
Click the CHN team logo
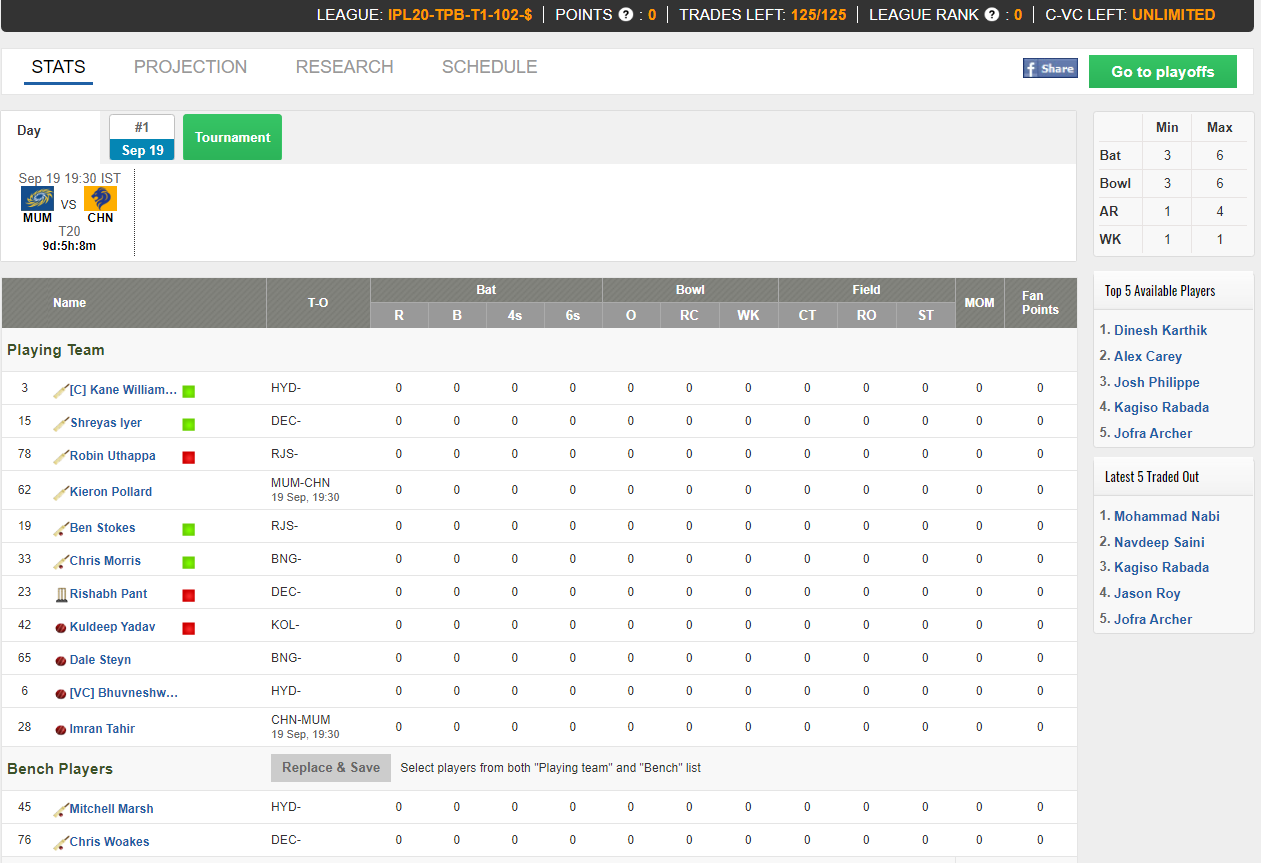[x=100, y=198]
